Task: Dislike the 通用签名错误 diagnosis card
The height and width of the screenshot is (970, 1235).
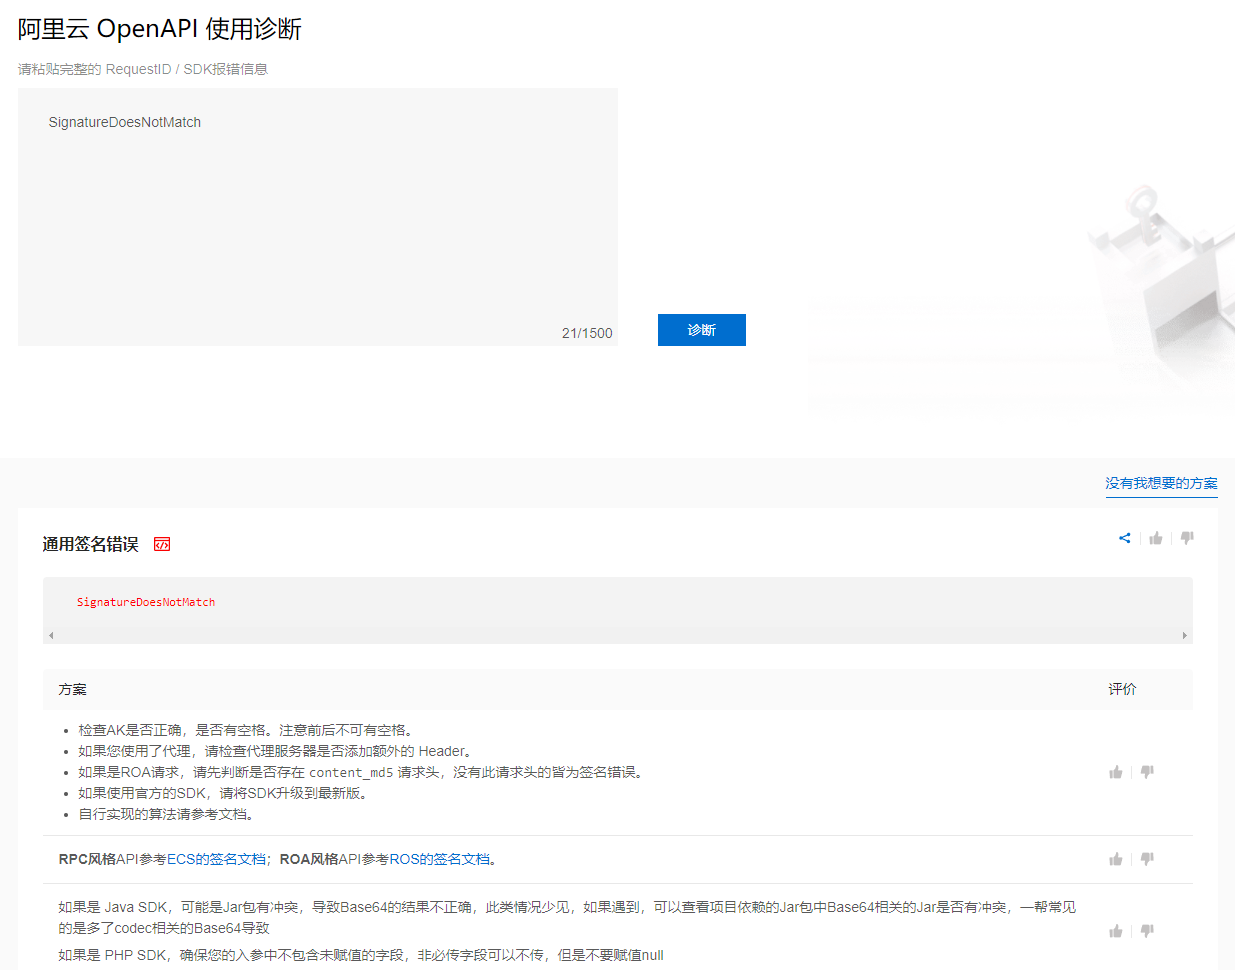Action: point(1187,538)
